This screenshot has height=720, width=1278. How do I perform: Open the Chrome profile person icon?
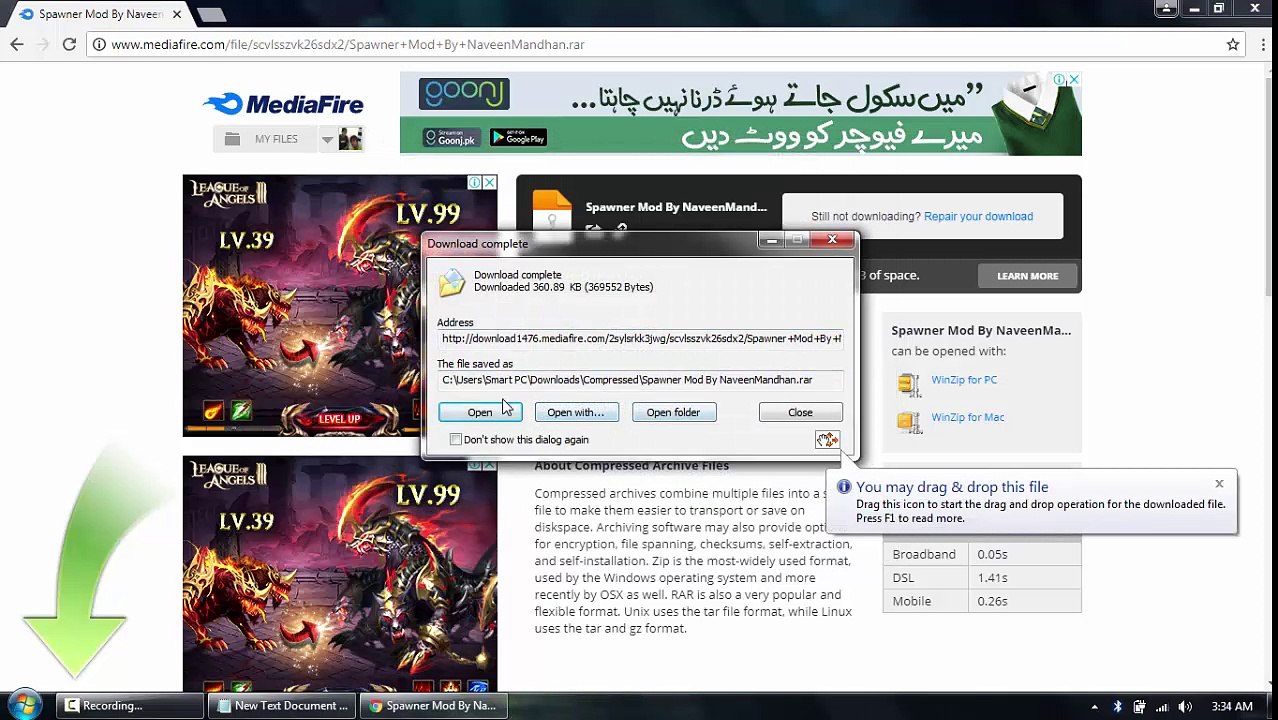1166,9
